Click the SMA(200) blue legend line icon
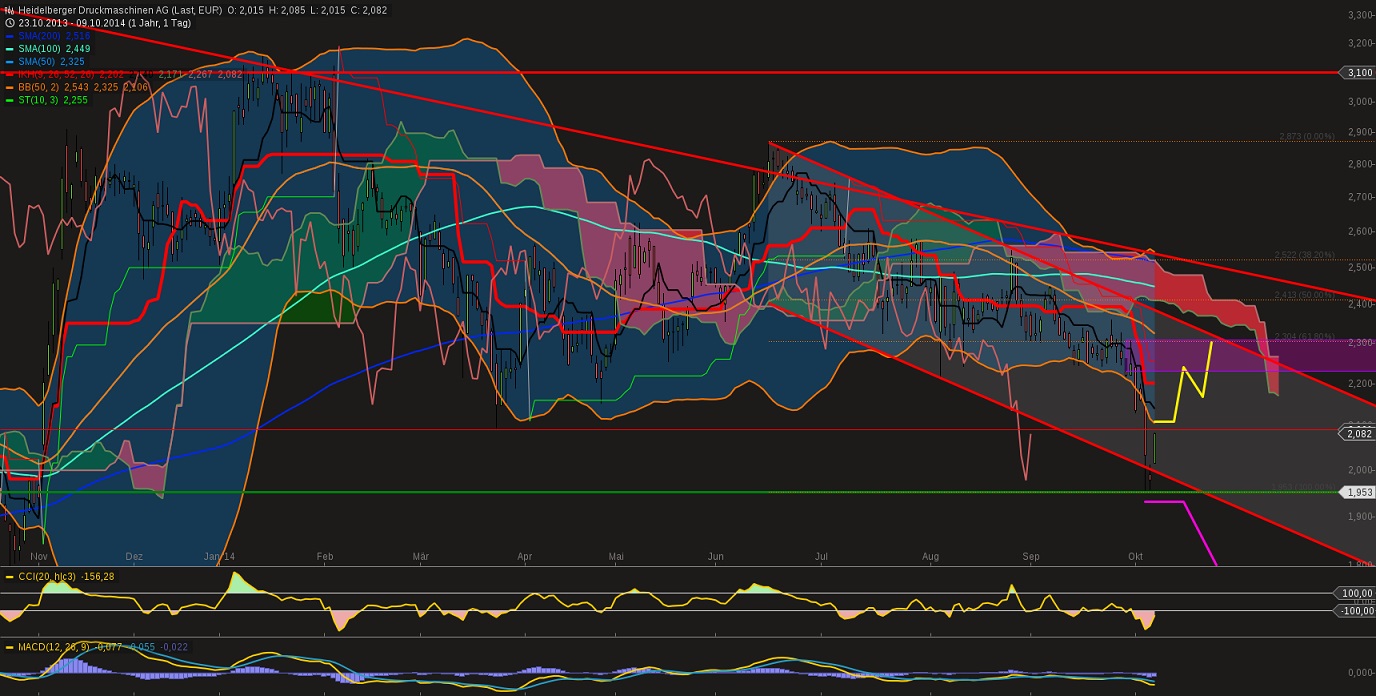The image size is (1376, 696). [x=9, y=36]
